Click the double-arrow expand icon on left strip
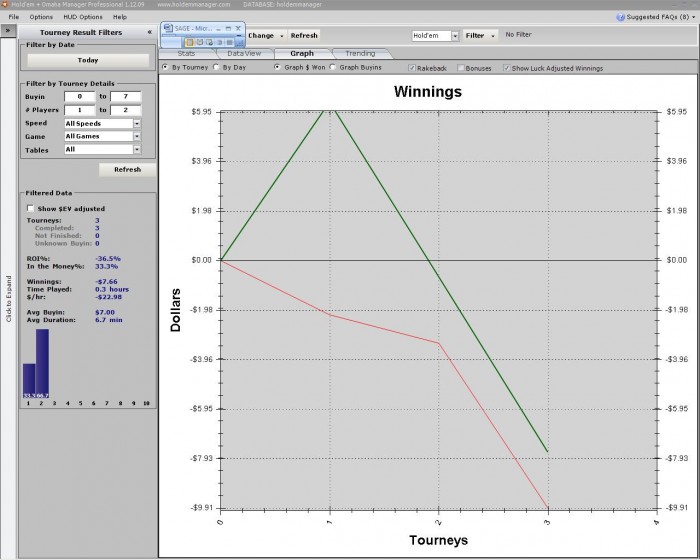This screenshot has width=700, height=560. [x=8, y=31]
